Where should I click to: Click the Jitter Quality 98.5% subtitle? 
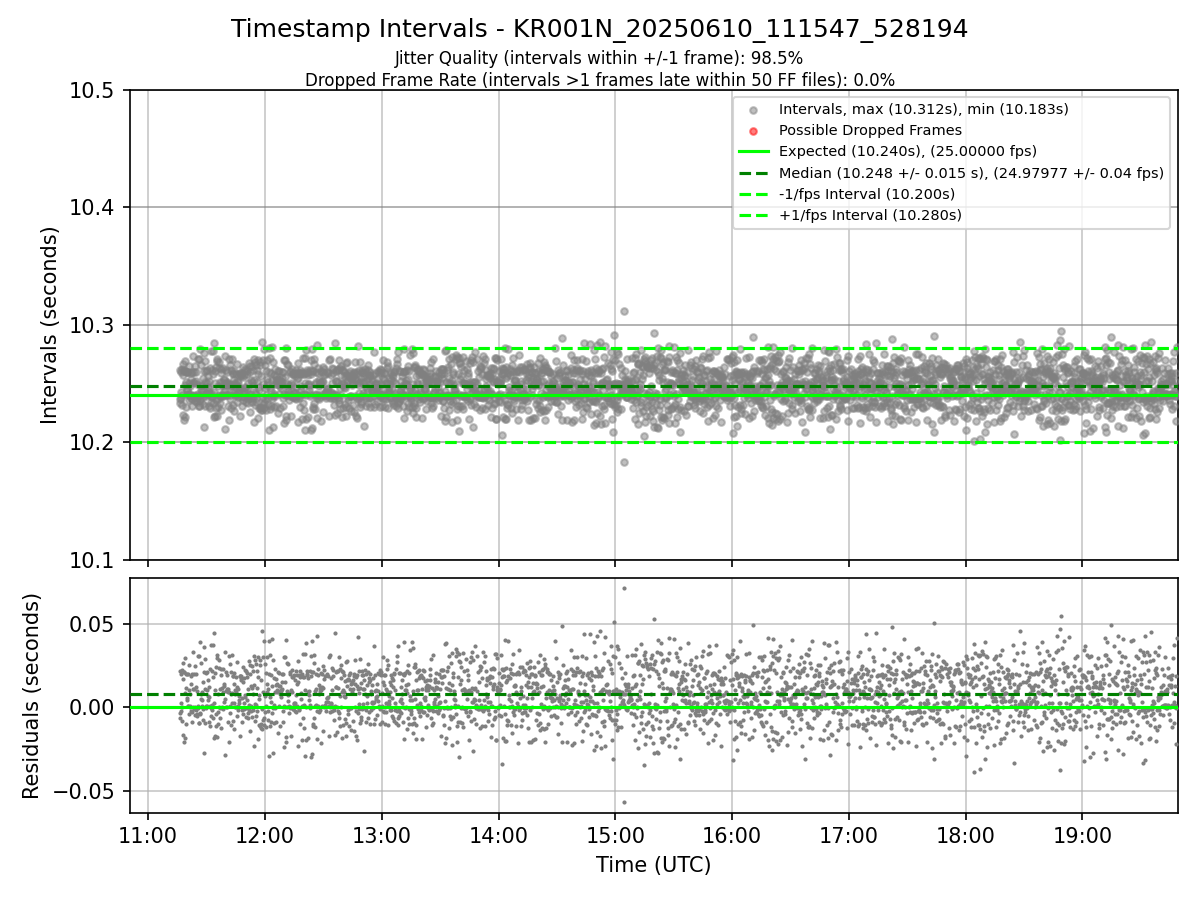click(x=599, y=58)
